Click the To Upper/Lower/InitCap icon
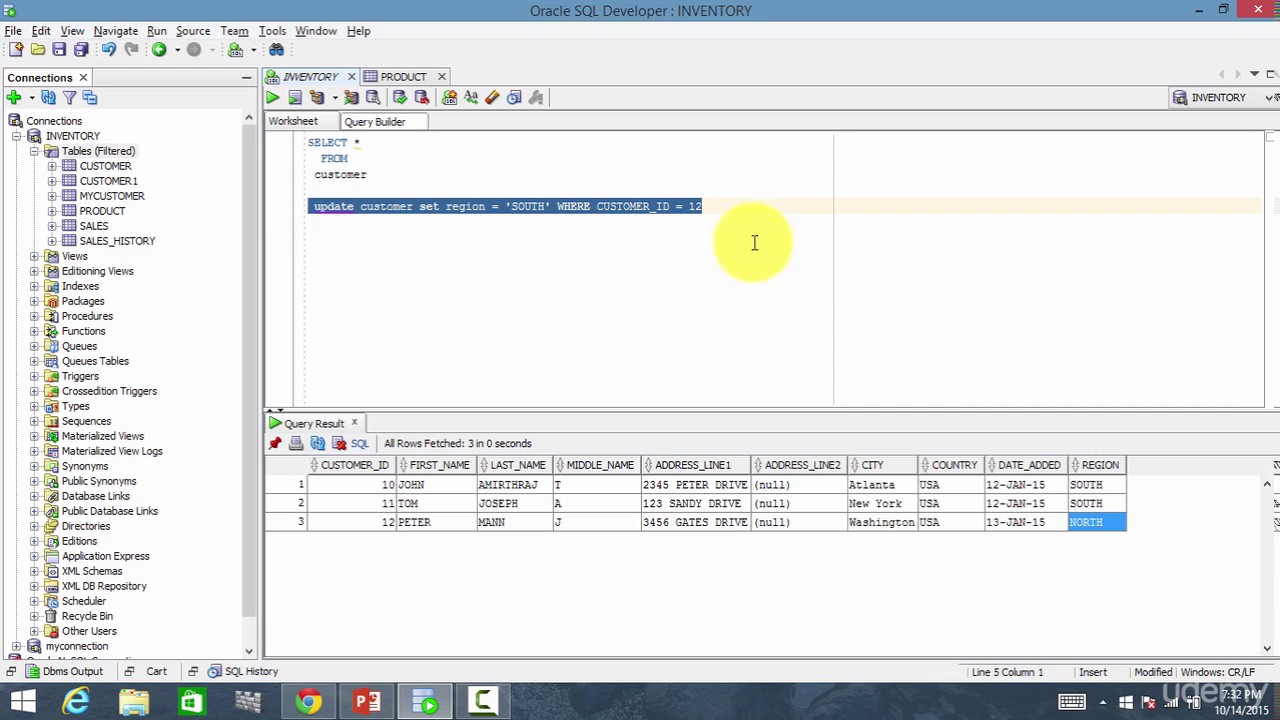 click(471, 97)
